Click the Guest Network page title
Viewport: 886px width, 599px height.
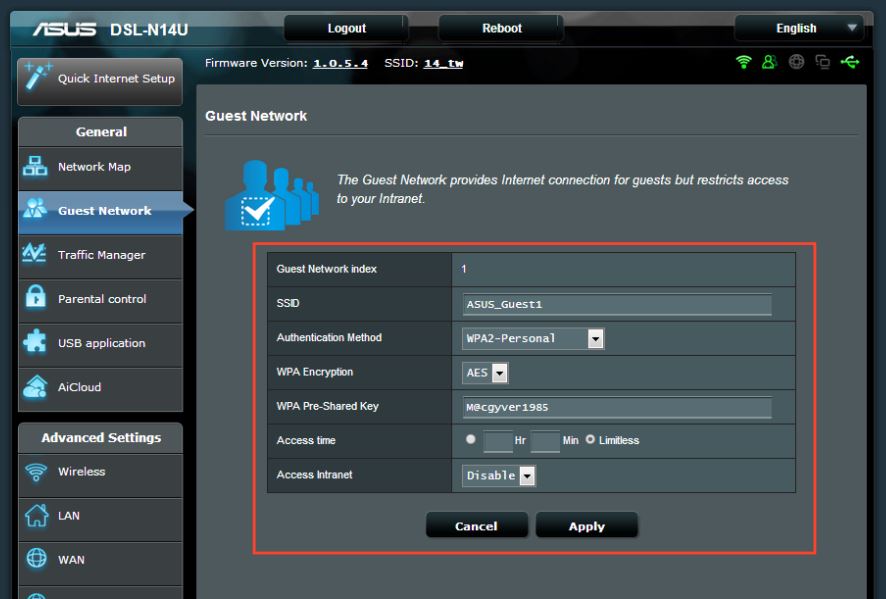click(x=256, y=116)
